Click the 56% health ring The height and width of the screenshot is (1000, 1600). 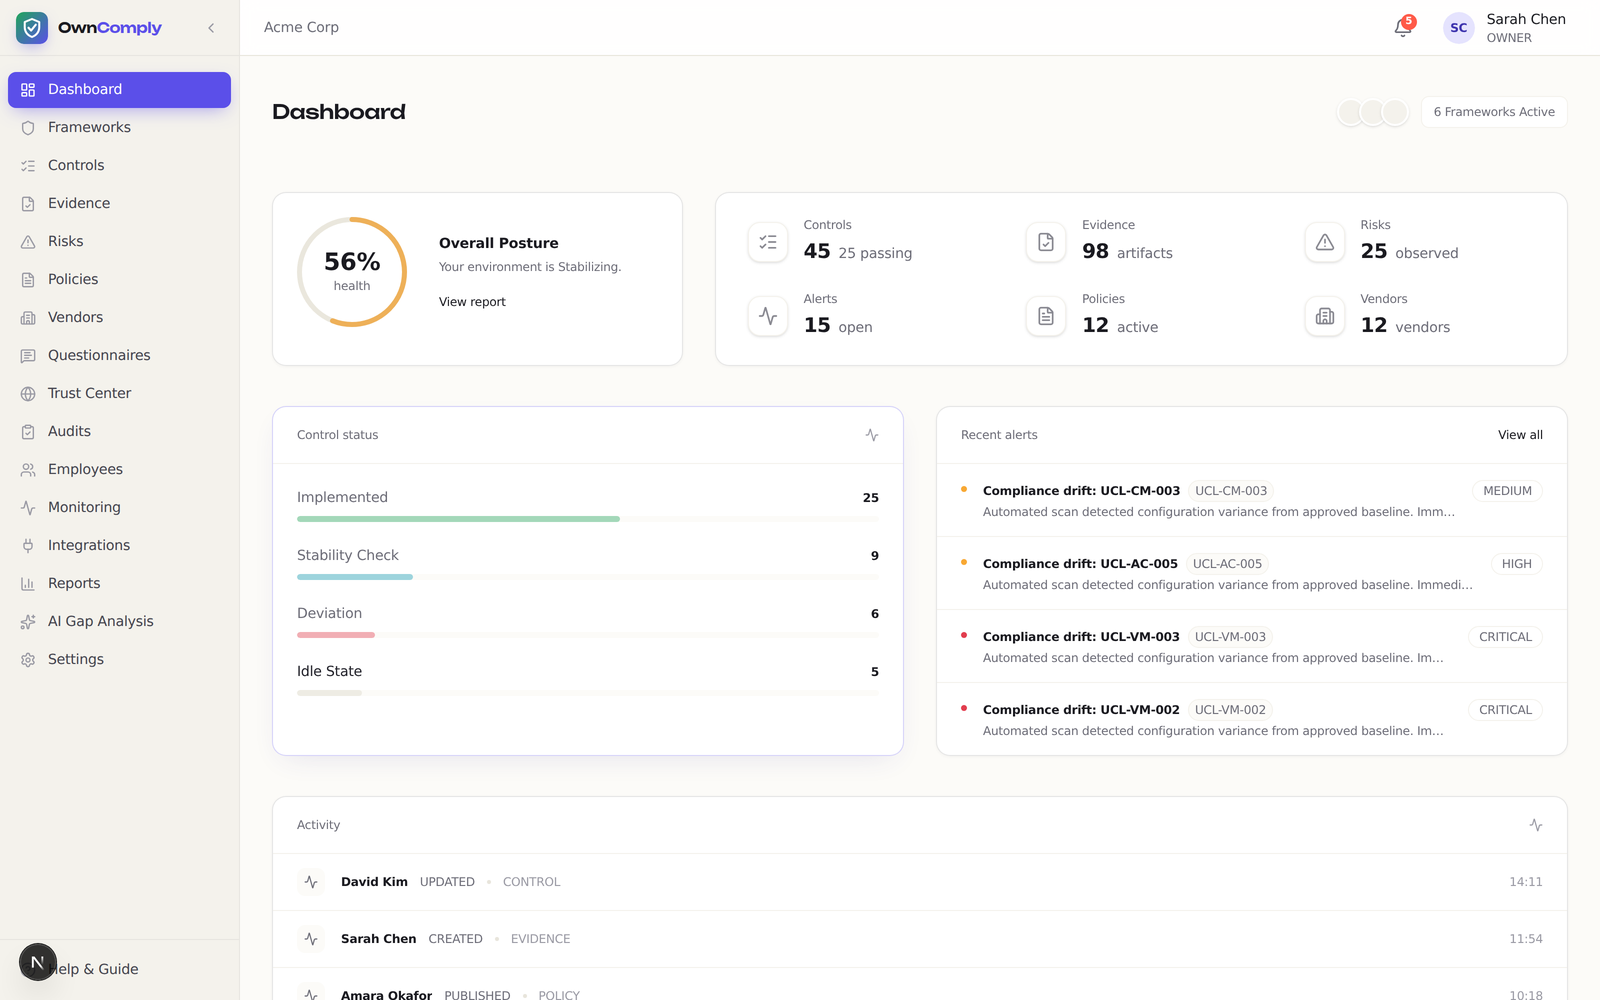coord(352,272)
